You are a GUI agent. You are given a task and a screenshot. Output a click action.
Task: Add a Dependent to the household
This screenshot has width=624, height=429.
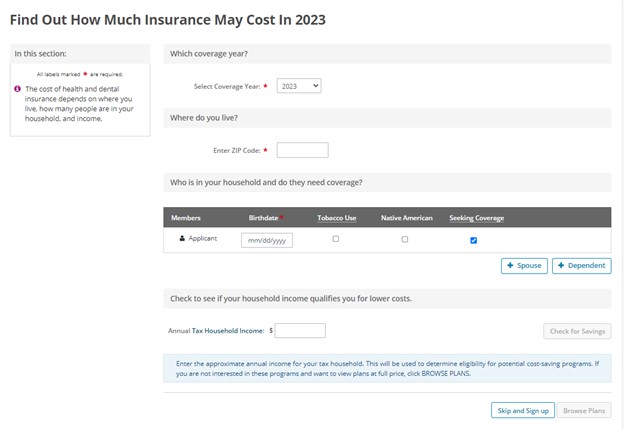[581, 266]
